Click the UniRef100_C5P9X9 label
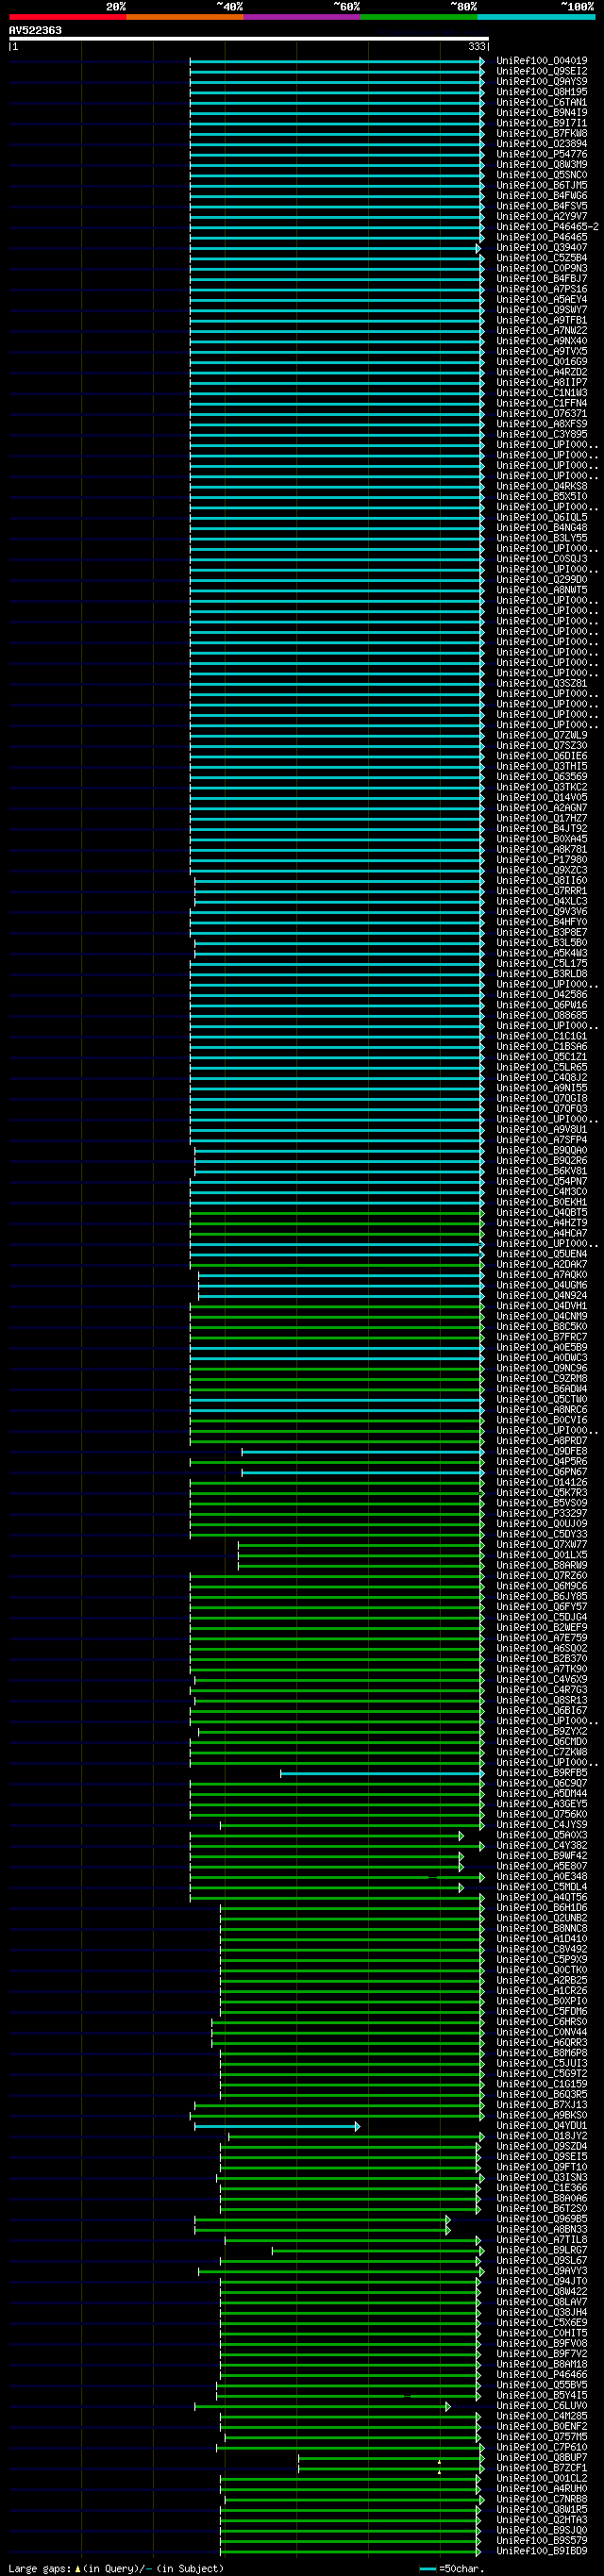This screenshot has width=604, height=2576. click(542, 1960)
